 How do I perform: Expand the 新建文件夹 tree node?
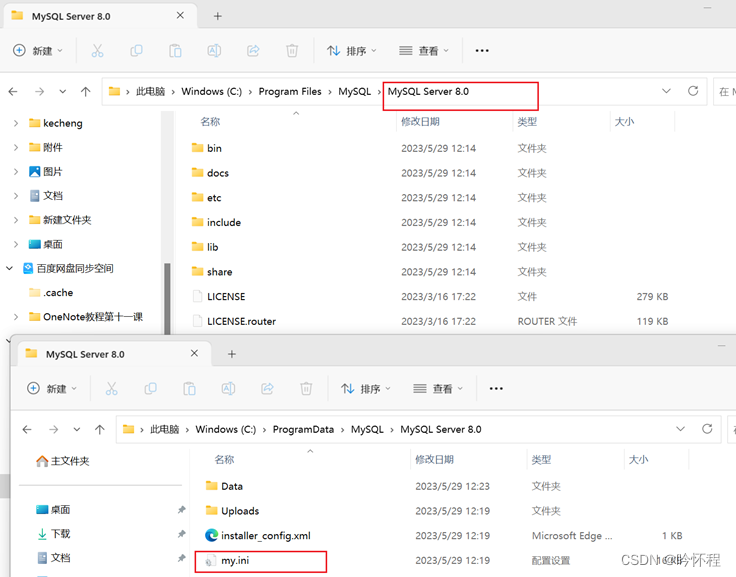click(x=16, y=220)
